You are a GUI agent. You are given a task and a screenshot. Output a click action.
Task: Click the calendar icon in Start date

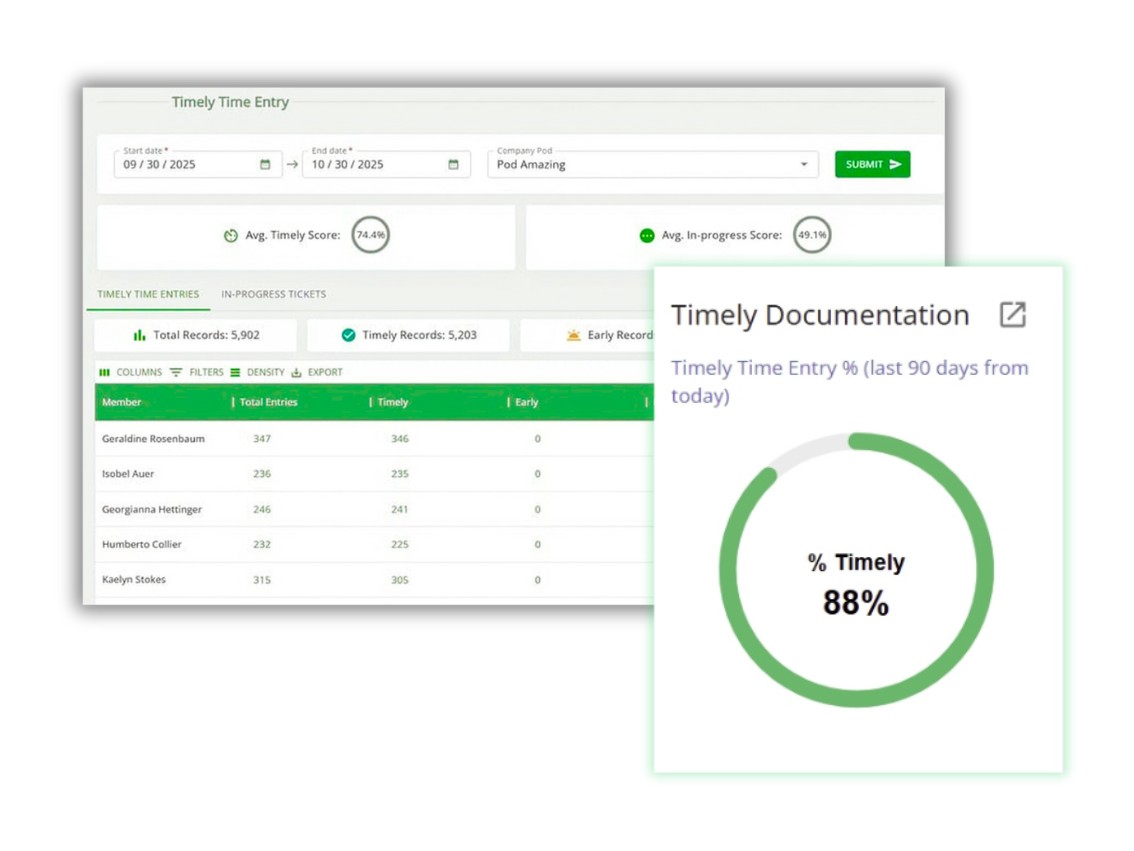(265, 165)
